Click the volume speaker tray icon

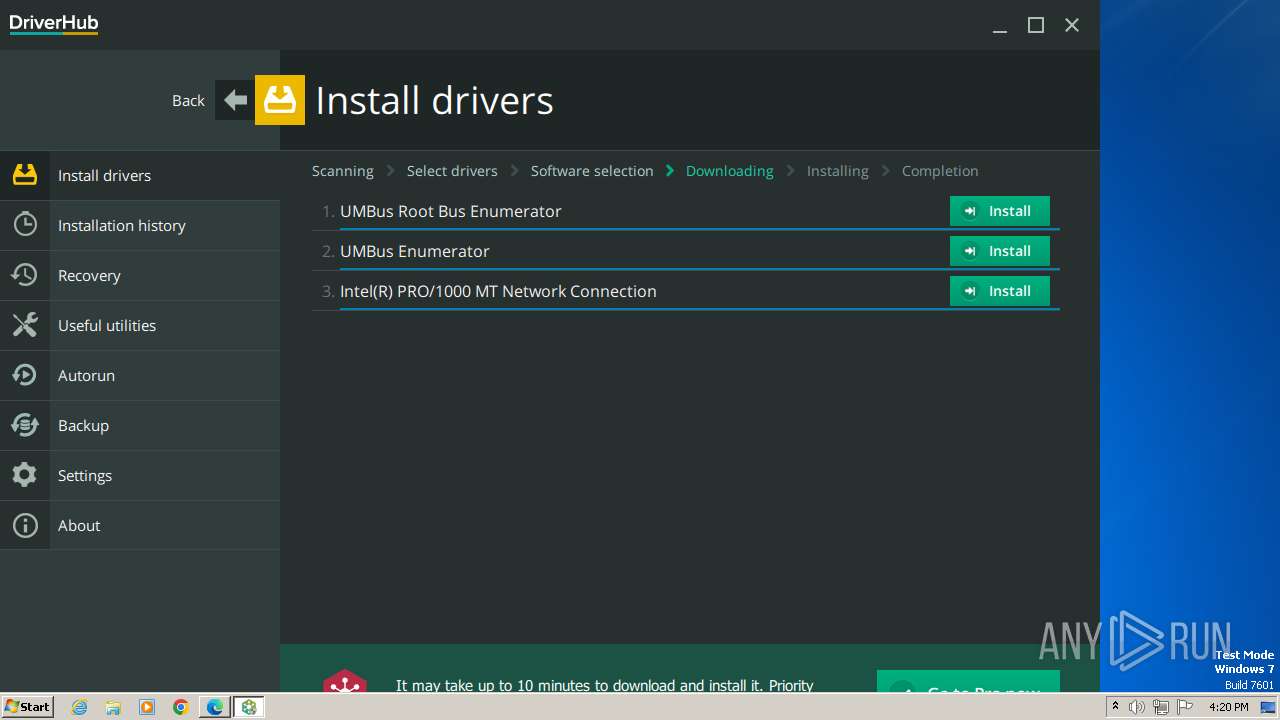pyautogui.click(x=1137, y=707)
